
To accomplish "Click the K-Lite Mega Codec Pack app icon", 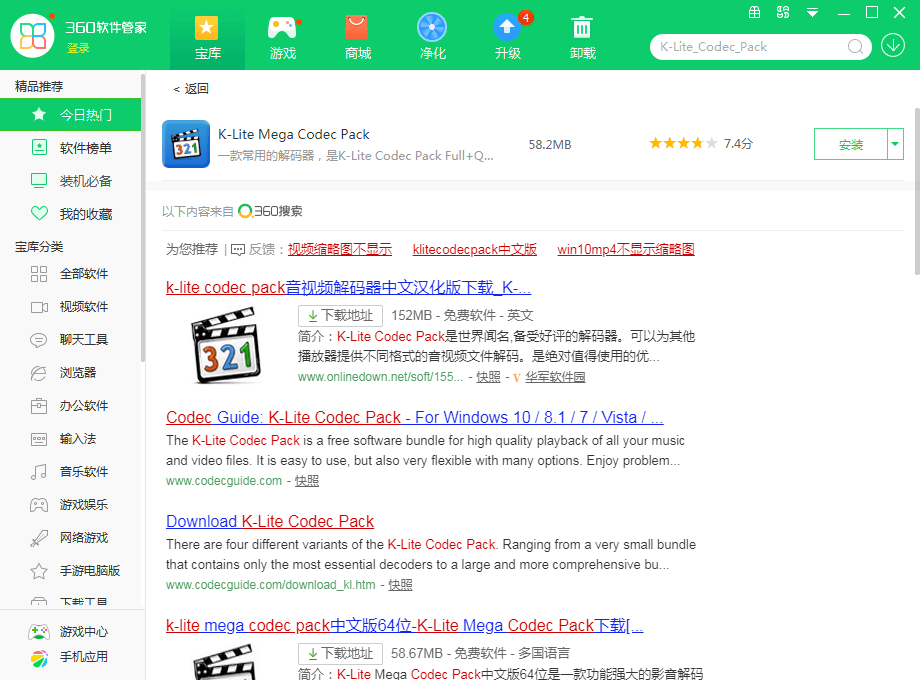I will [x=186, y=144].
